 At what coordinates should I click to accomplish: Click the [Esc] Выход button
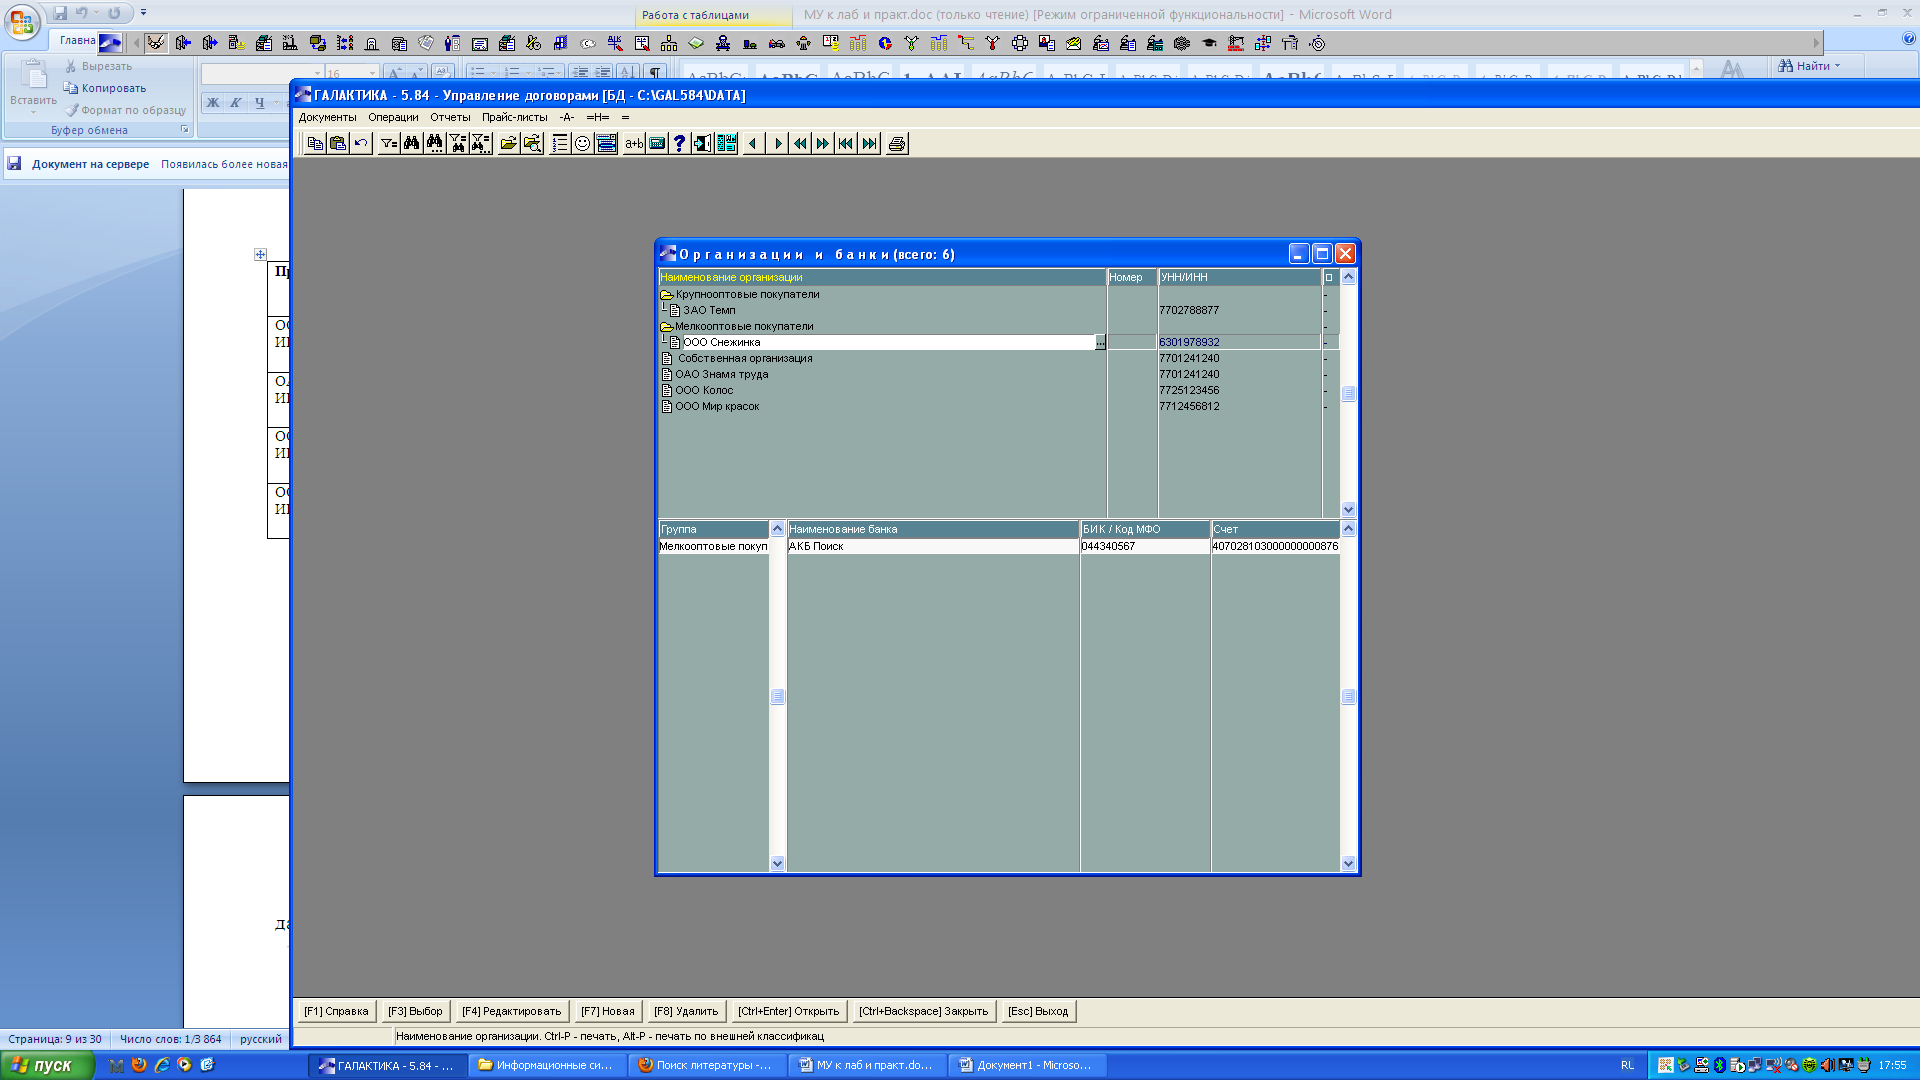1038,1011
